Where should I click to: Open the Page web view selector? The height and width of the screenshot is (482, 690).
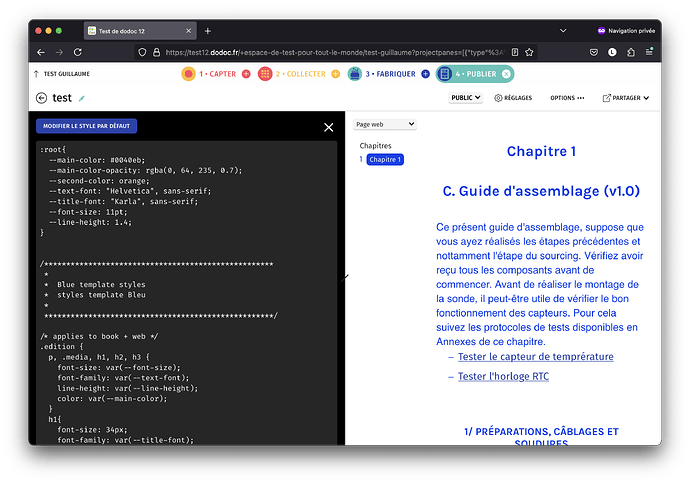point(385,124)
